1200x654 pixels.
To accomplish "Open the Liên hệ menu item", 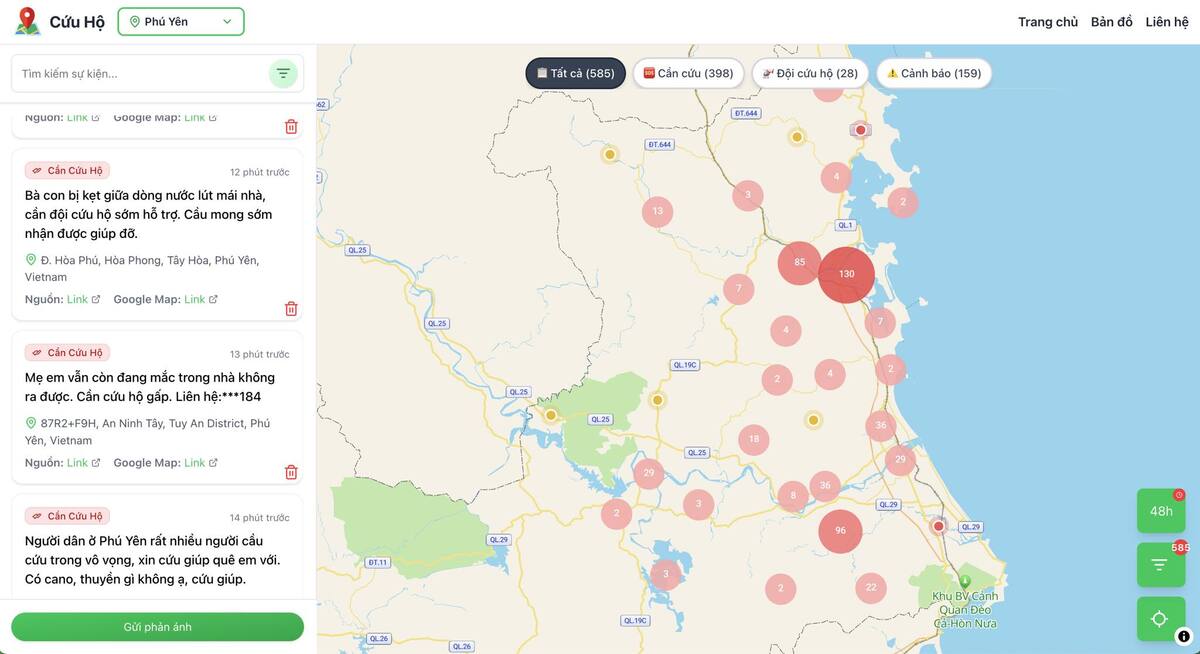I will pos(1167,21).
